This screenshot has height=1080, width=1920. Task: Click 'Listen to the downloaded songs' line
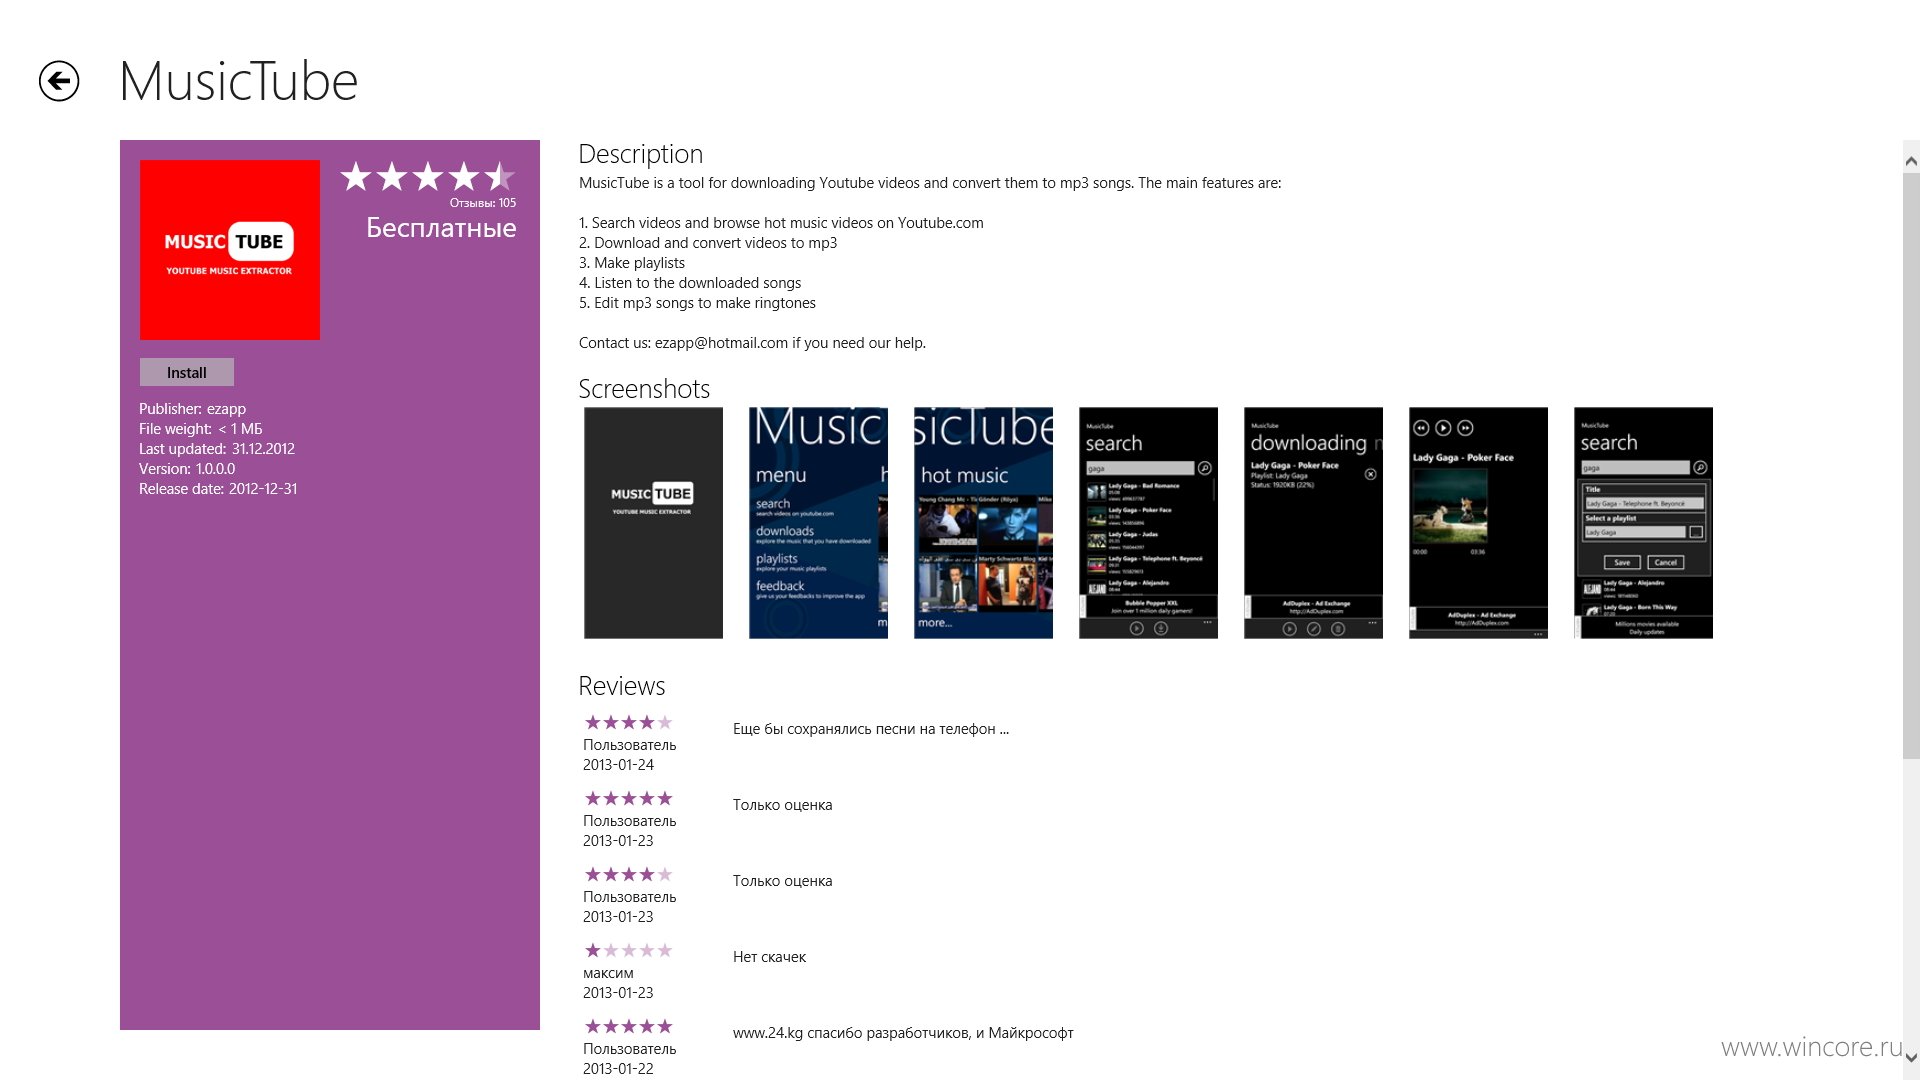[x=690, y=283]
